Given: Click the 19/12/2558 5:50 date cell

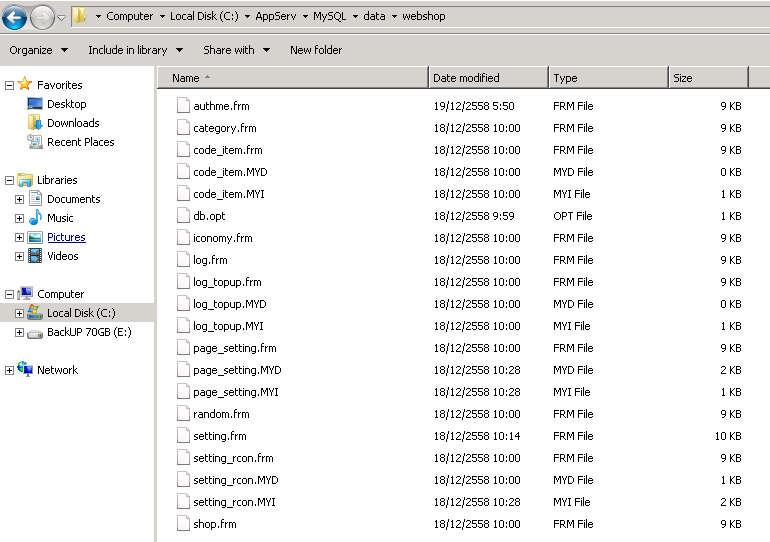Looking at the screenshot, I should coord(474,106).
